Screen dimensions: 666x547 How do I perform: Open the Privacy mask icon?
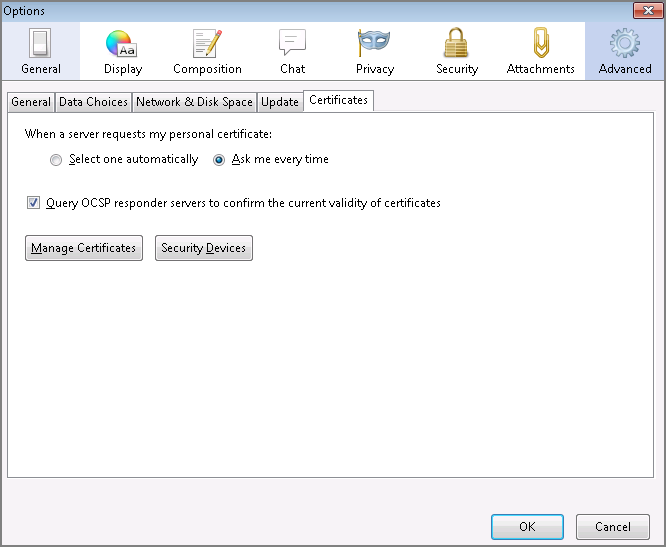pos(374,42)
